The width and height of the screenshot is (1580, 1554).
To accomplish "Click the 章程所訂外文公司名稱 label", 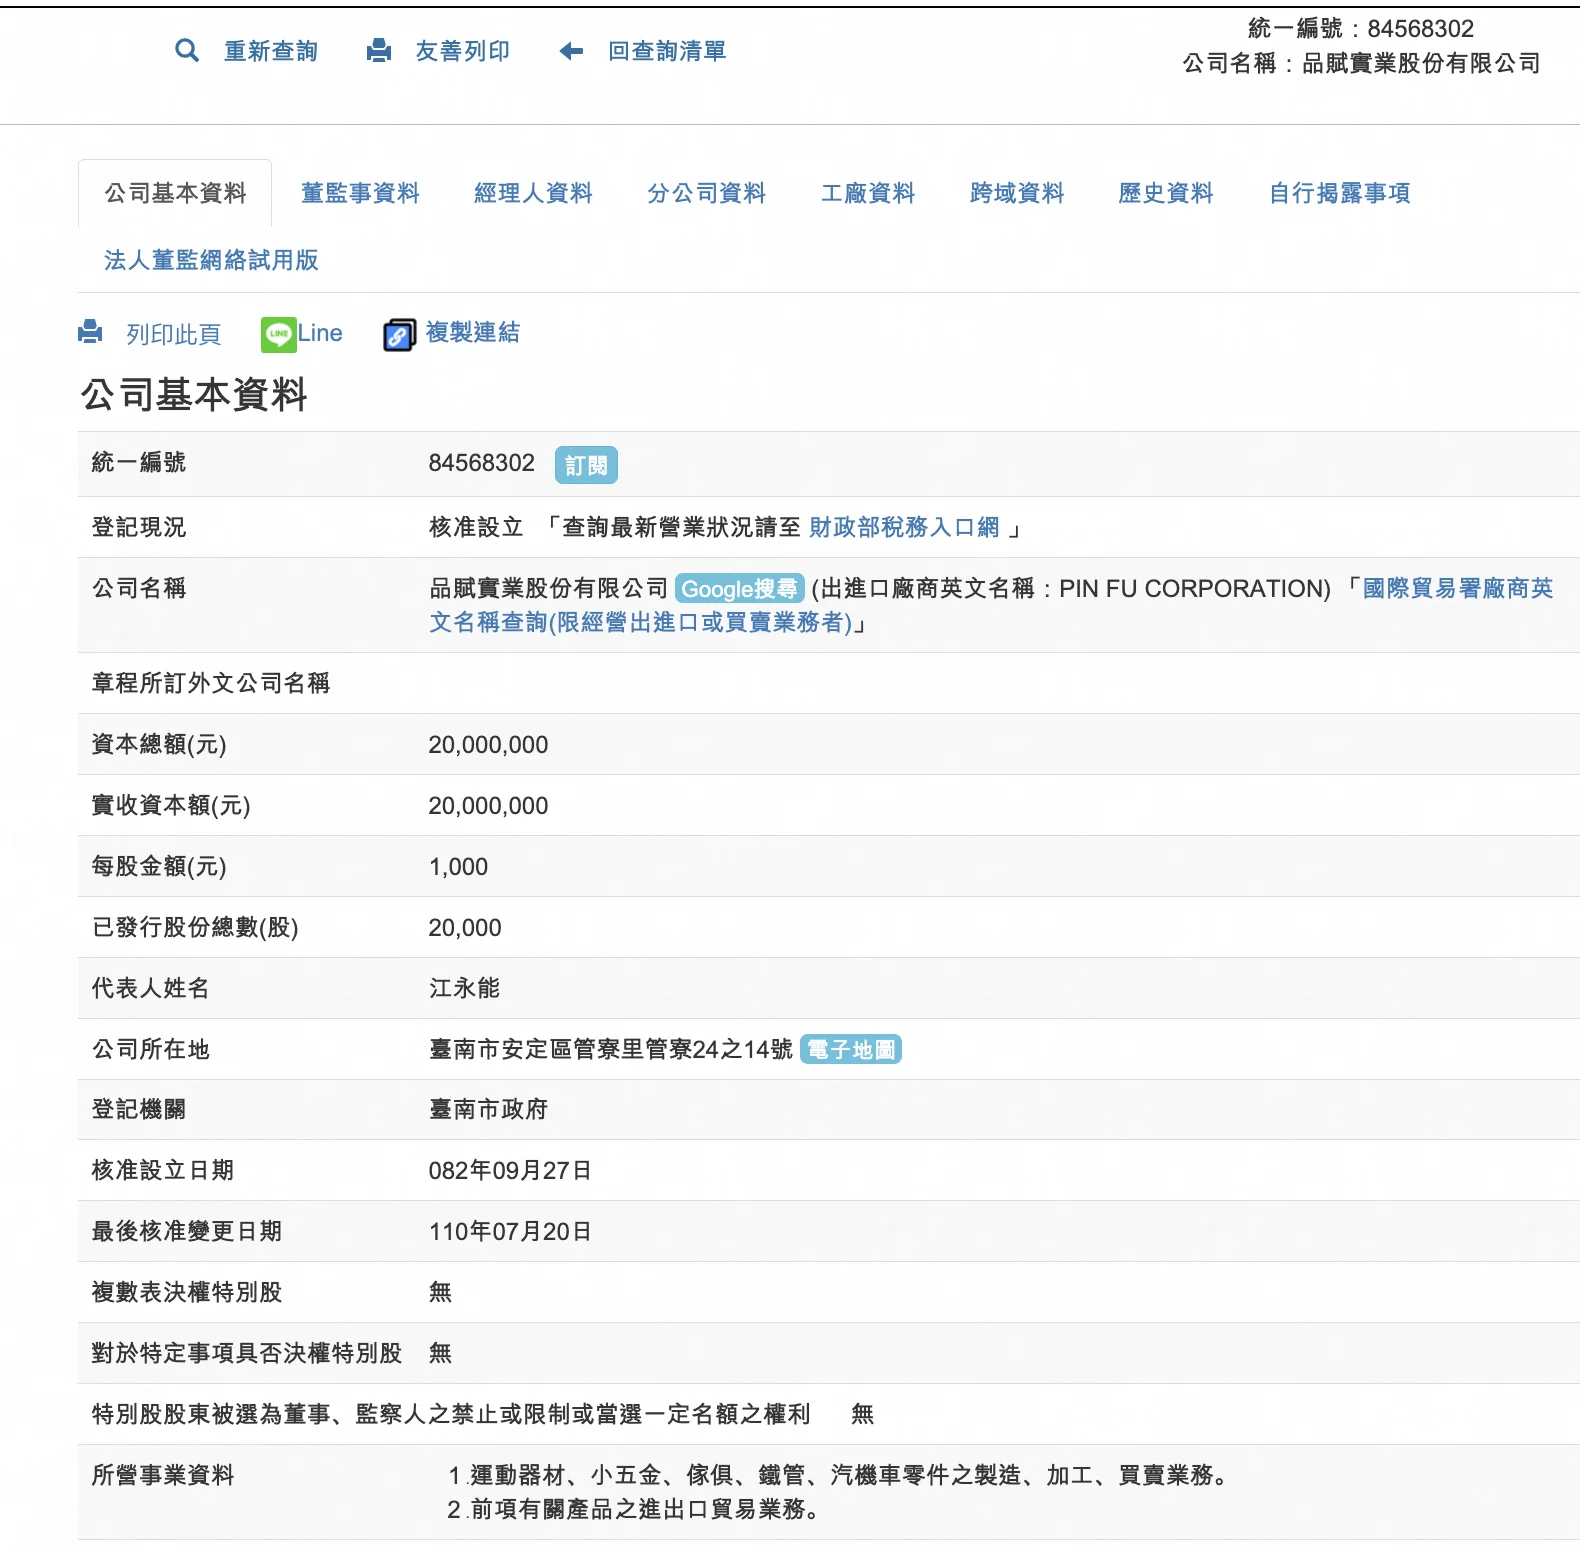I will coord(211,683).
